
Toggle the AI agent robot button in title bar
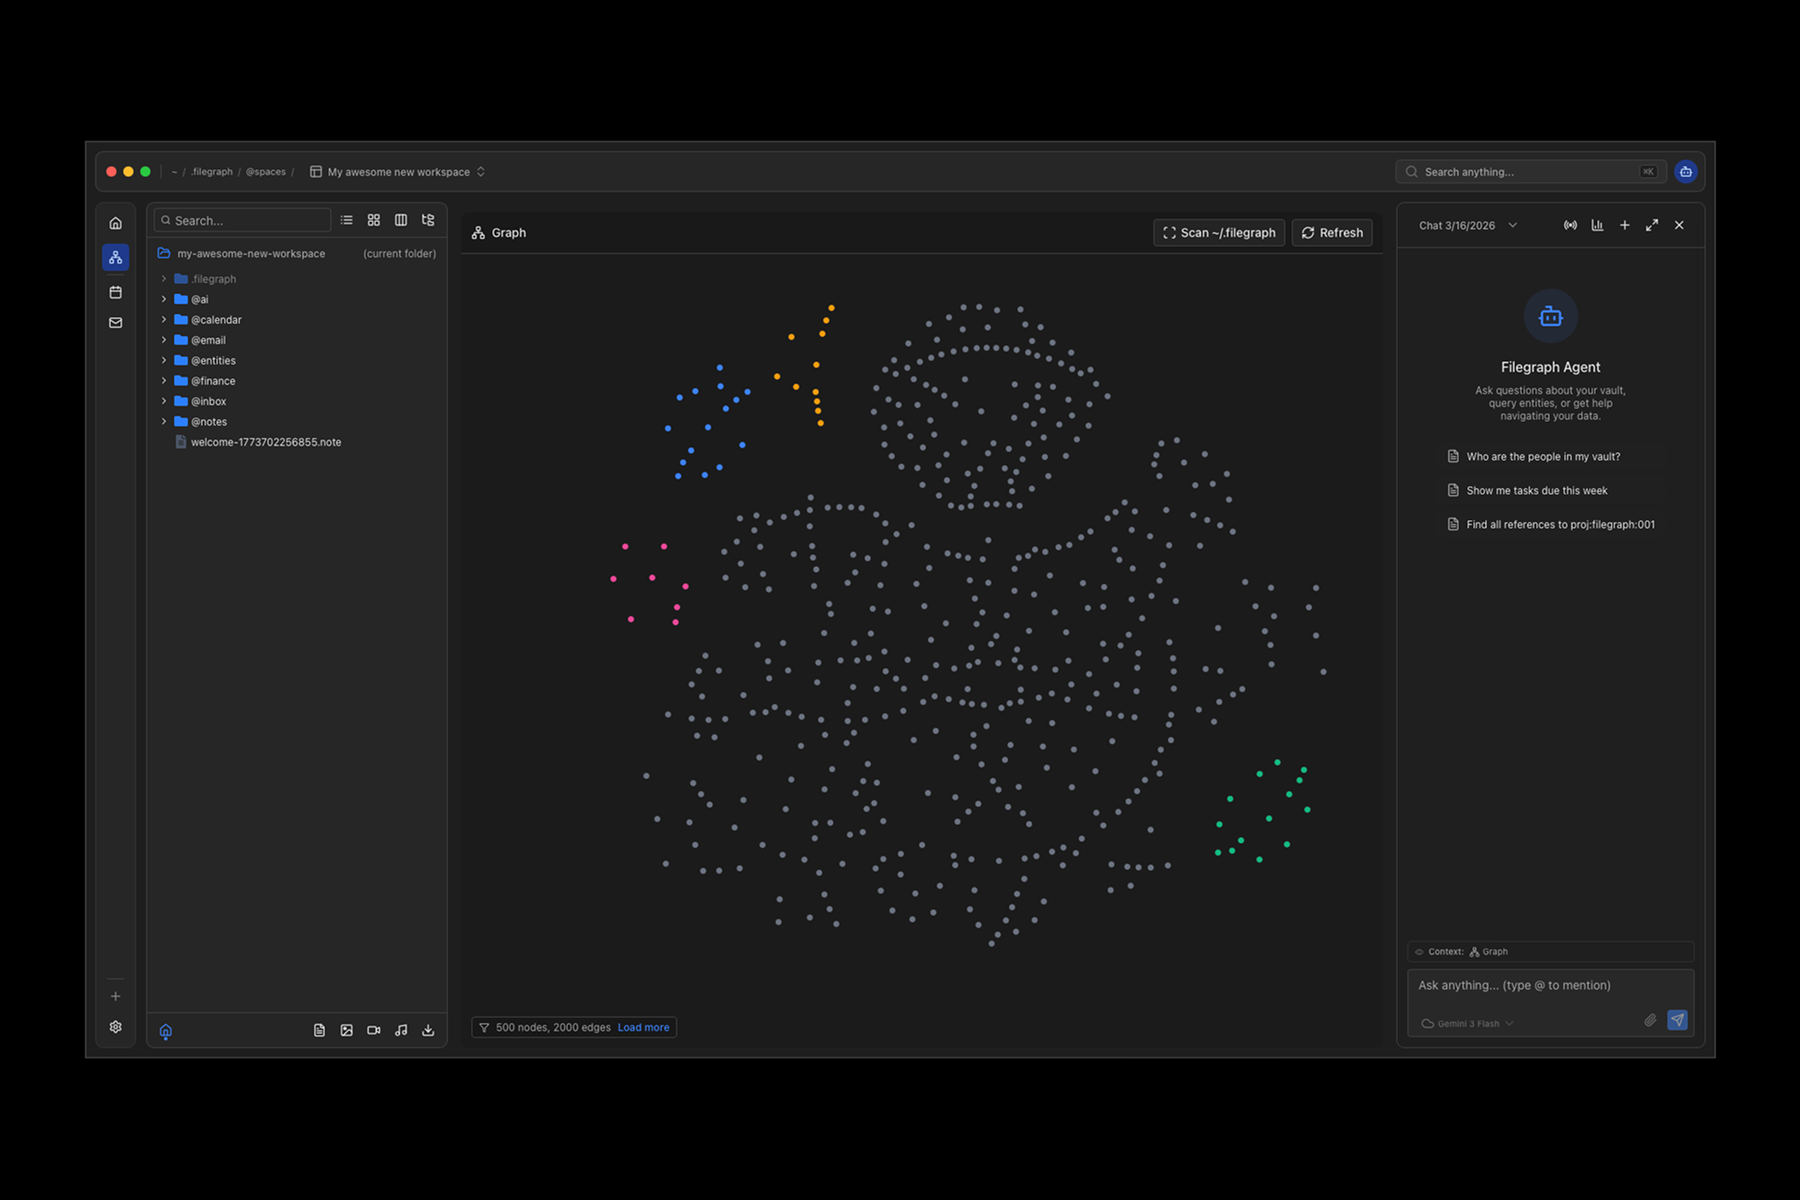click(1686, 172)
